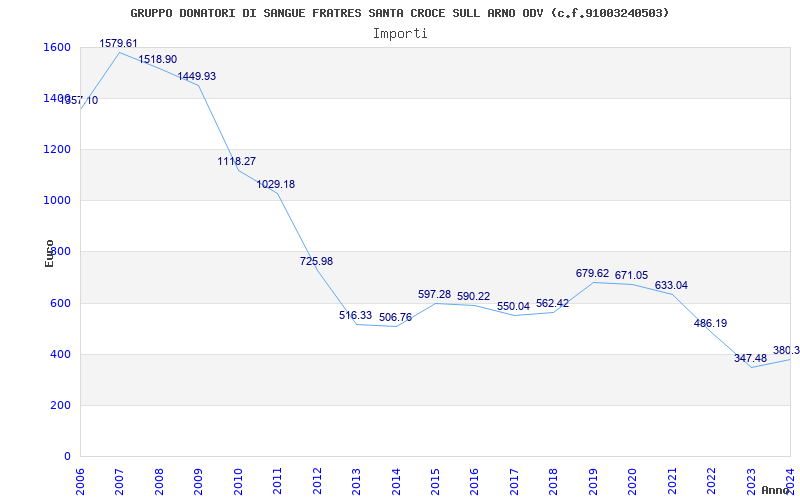800x500 pixels.
Task: Click the 'Anno' x-axis label
Action: point(775,490)
